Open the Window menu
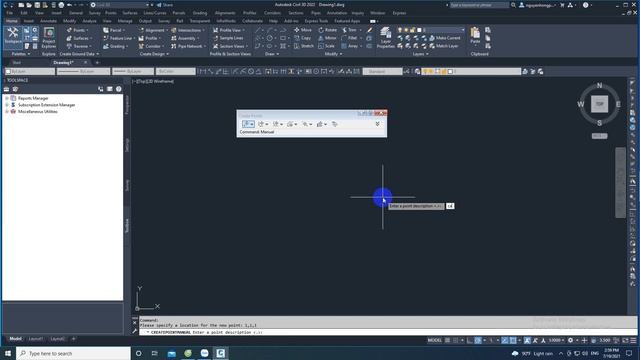Image resolution: width=640 pixels, height=360 pixels. coord(378,13)
